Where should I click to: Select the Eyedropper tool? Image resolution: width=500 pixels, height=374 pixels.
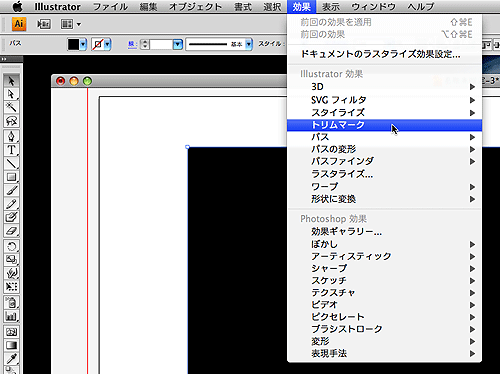click(11, 359)
